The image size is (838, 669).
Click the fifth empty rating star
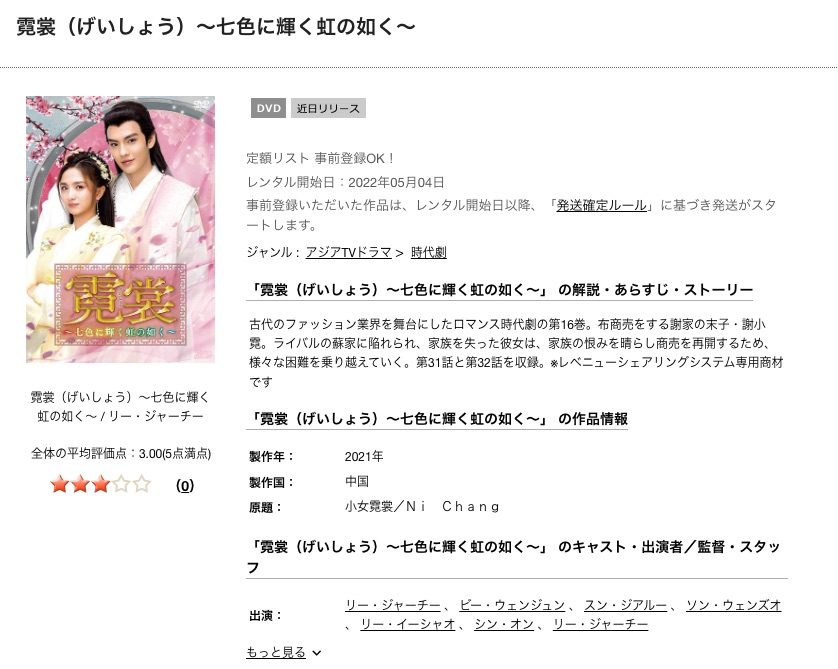click(x=142, y=485)
